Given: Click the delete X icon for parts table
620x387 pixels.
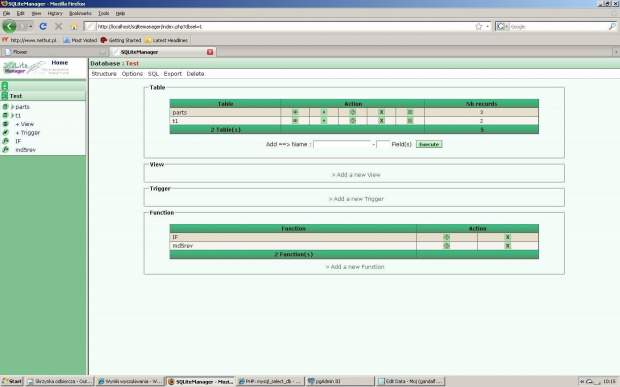Looking at the screenshot, I should [381, 112].
